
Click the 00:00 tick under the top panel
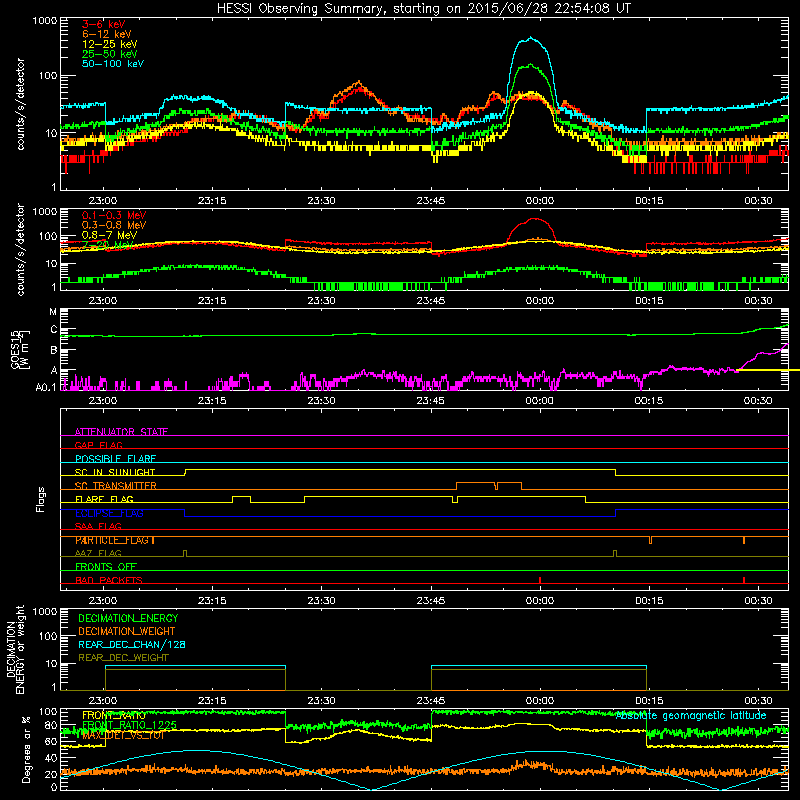(540, 201)
